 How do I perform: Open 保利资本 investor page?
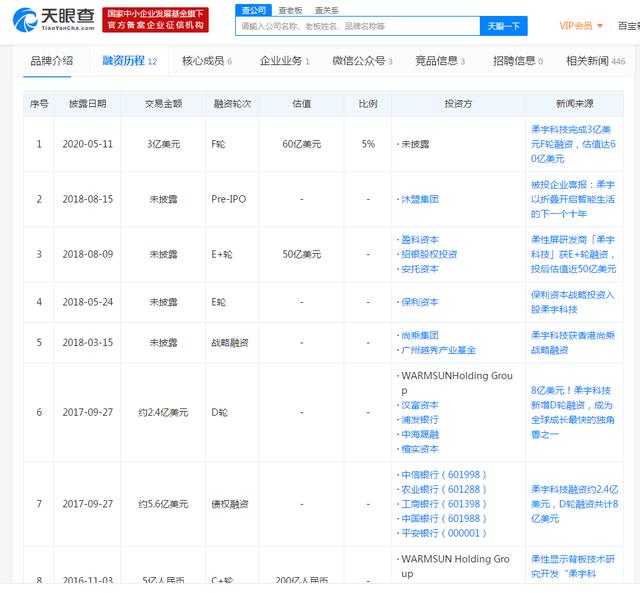click(419, 301)
